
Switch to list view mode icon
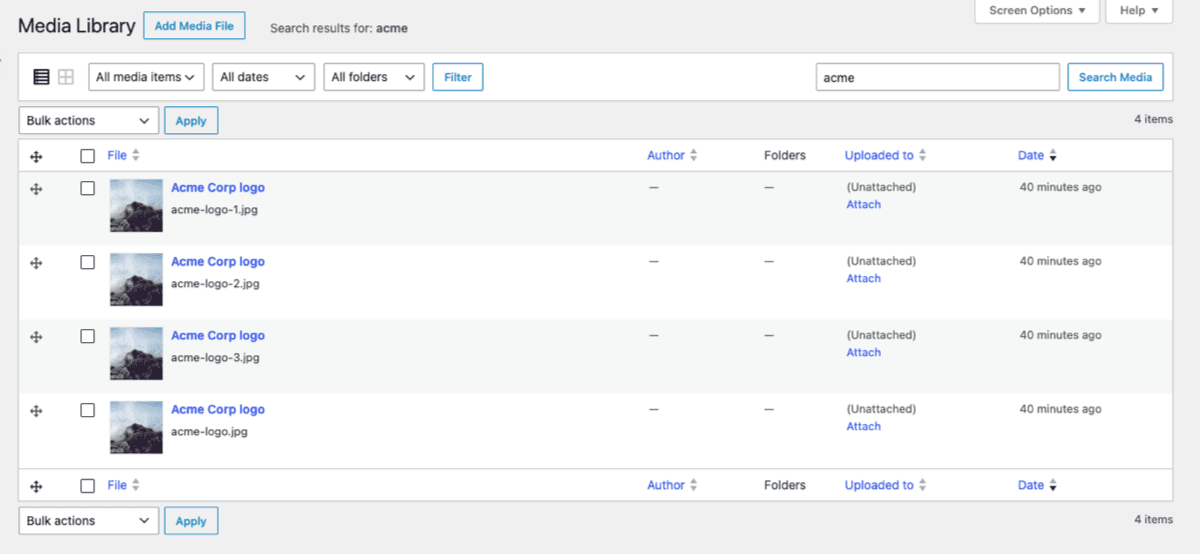click(41, 77)
